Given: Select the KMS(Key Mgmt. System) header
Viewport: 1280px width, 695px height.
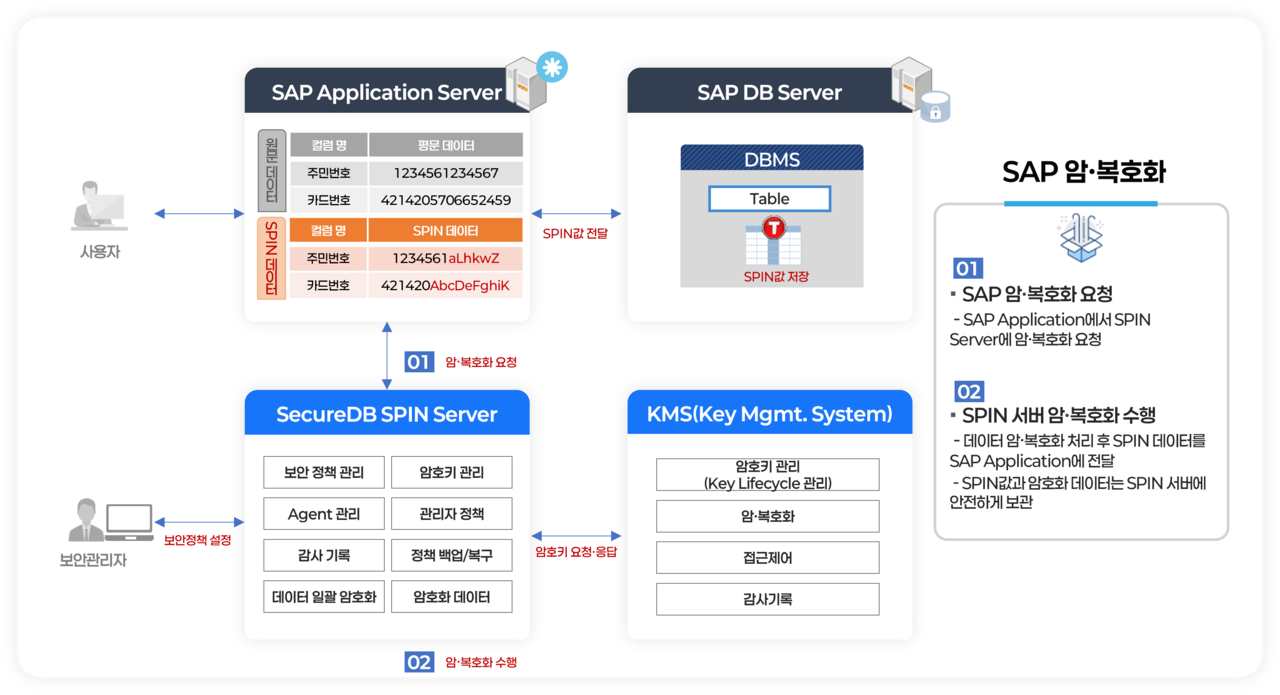Looking at the screenshot, I should [x=769, y=413].
